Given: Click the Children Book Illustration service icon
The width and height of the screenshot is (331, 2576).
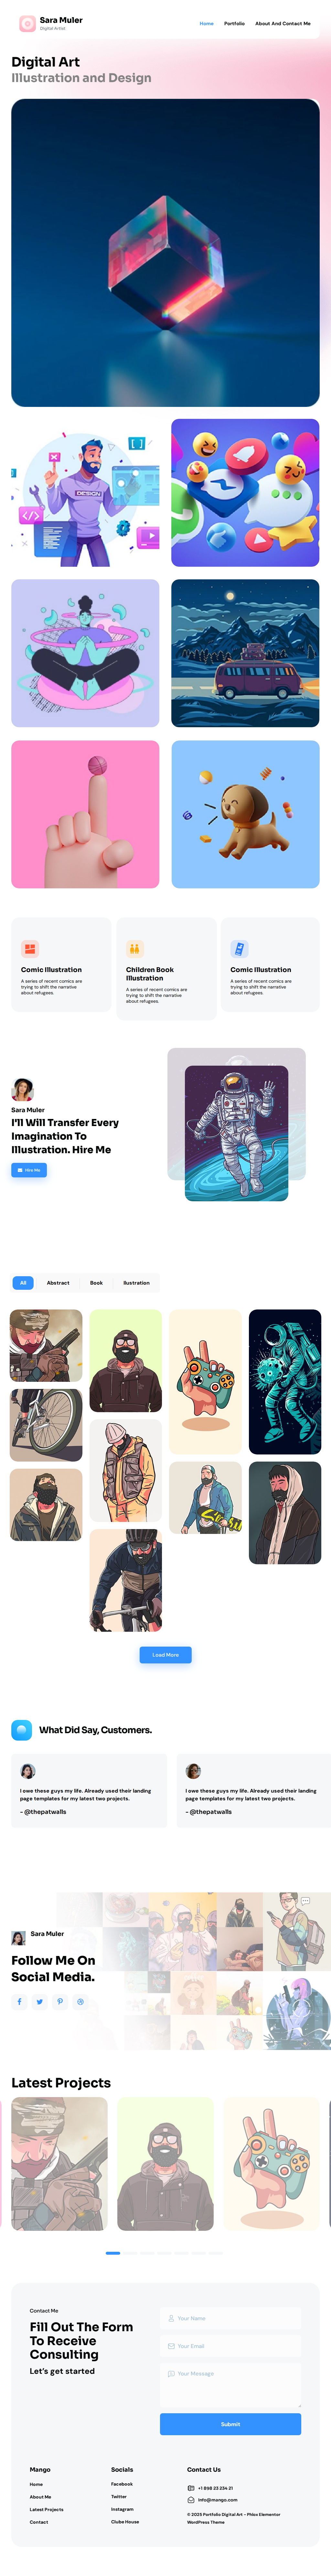Looking at the screenshot, I should coord(134,948).
